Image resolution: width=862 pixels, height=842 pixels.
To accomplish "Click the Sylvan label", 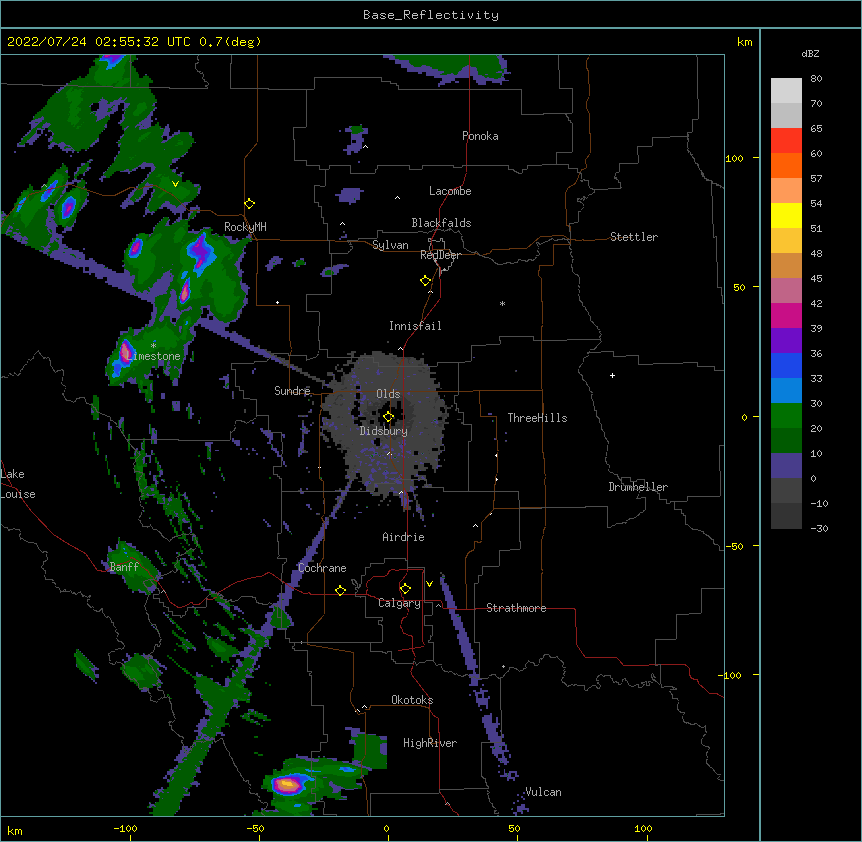I will (390, 245).
